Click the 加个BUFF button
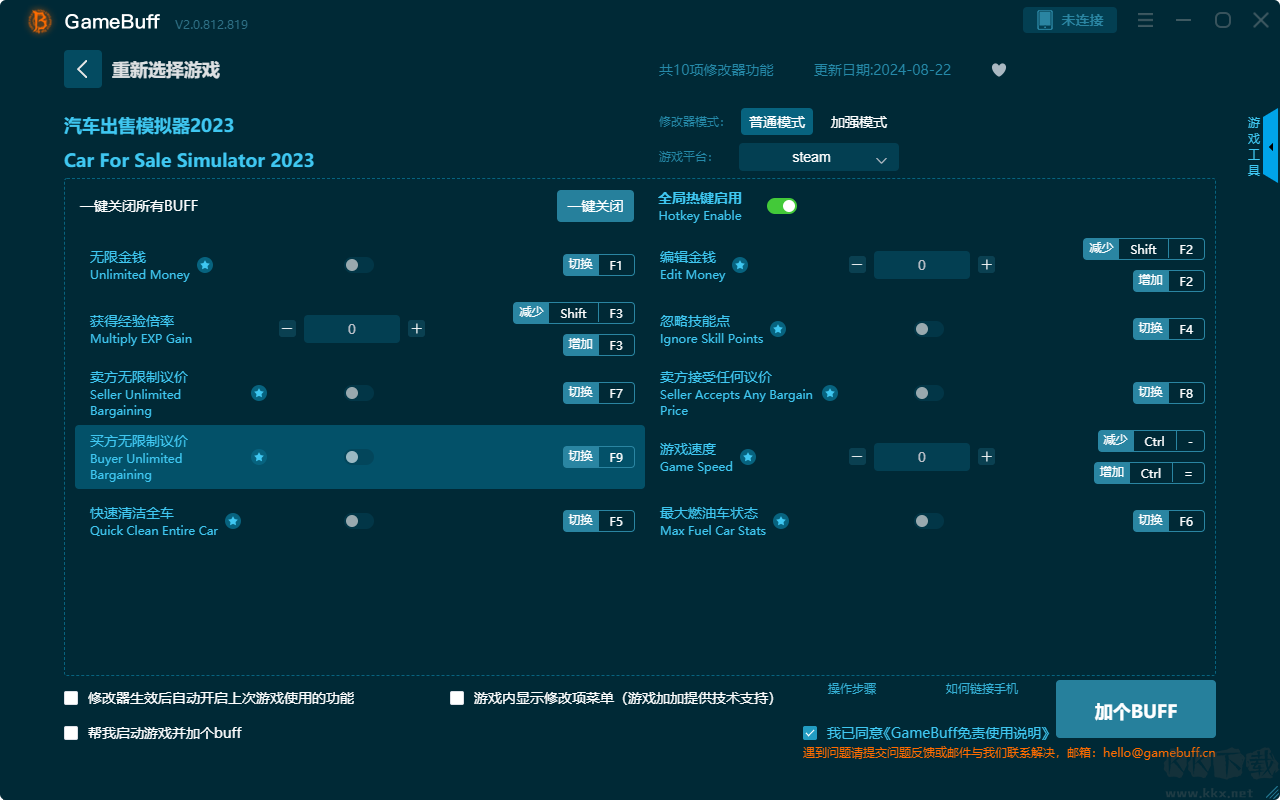This screenshot has width=1280, height=800. click(x=1136, y=711)
